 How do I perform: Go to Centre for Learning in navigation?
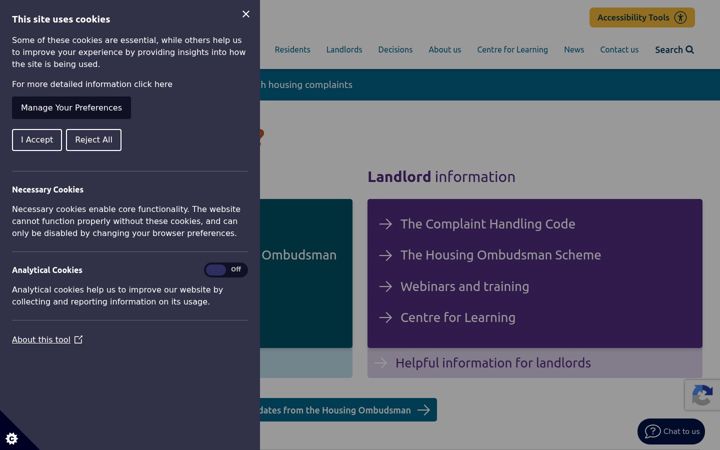click(512, 50)
